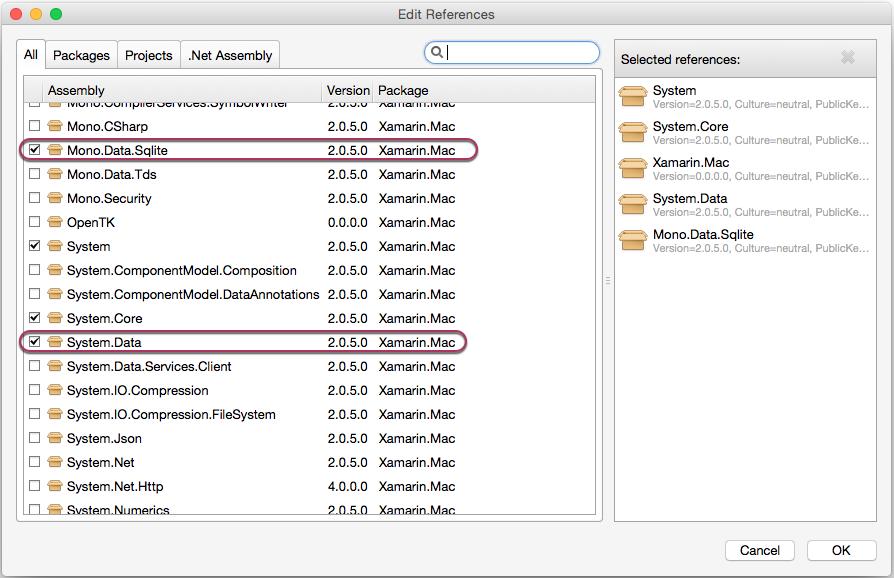Check the System.Json checkbox
894x578 pixels.
[x=35, y=437]
